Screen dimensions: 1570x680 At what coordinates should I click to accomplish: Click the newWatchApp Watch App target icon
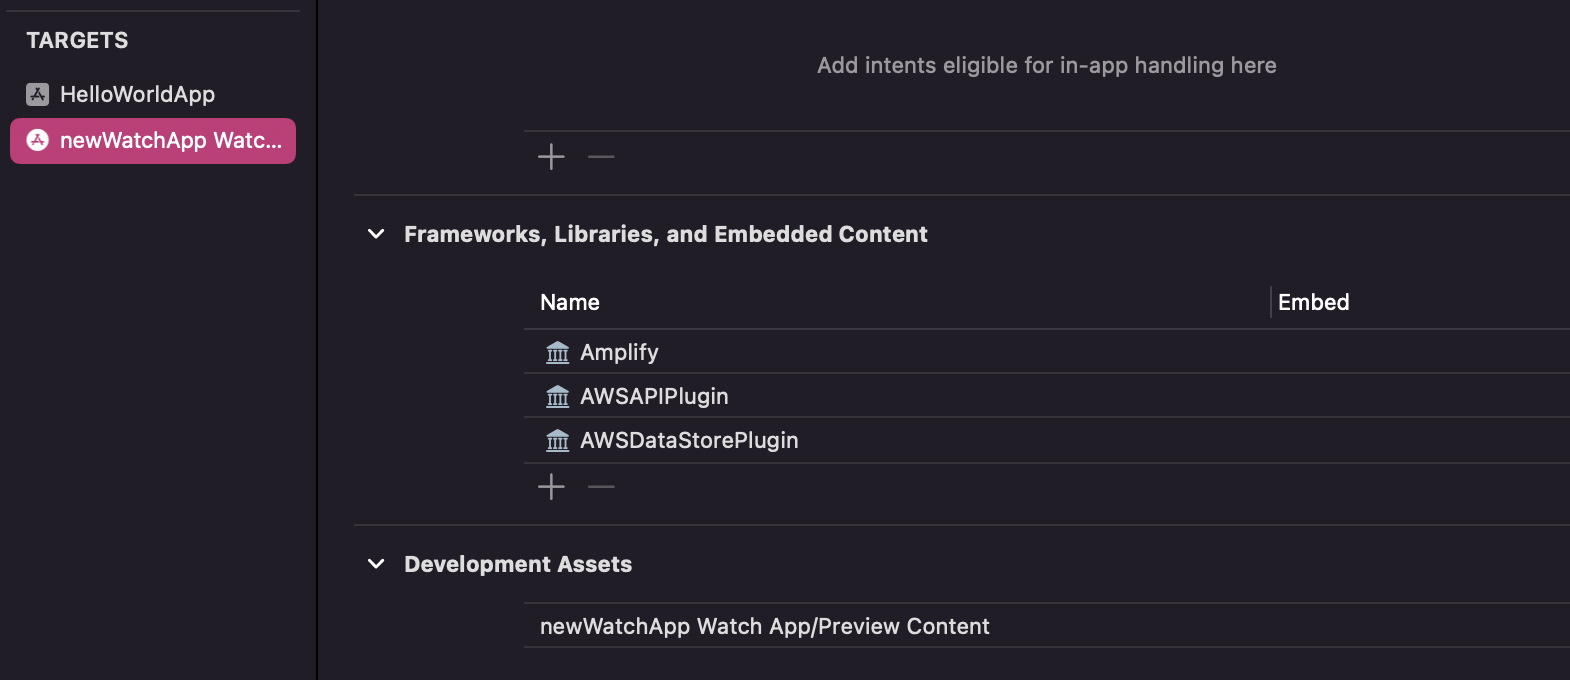tap(37, 141)
